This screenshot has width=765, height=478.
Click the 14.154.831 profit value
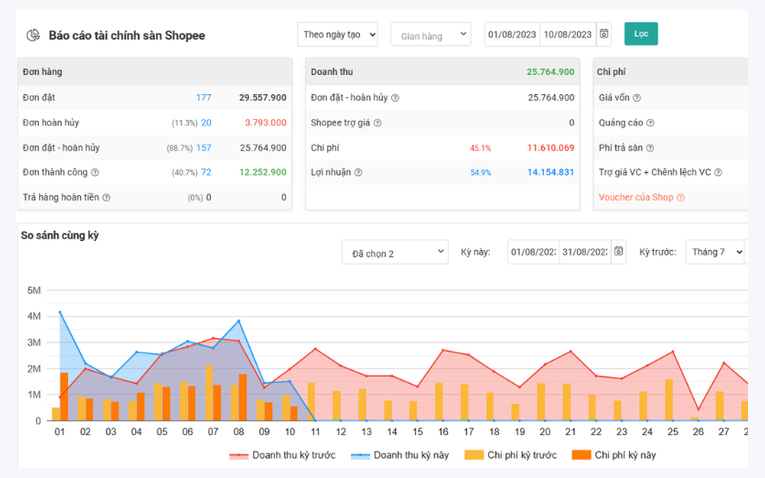point(551,172)
